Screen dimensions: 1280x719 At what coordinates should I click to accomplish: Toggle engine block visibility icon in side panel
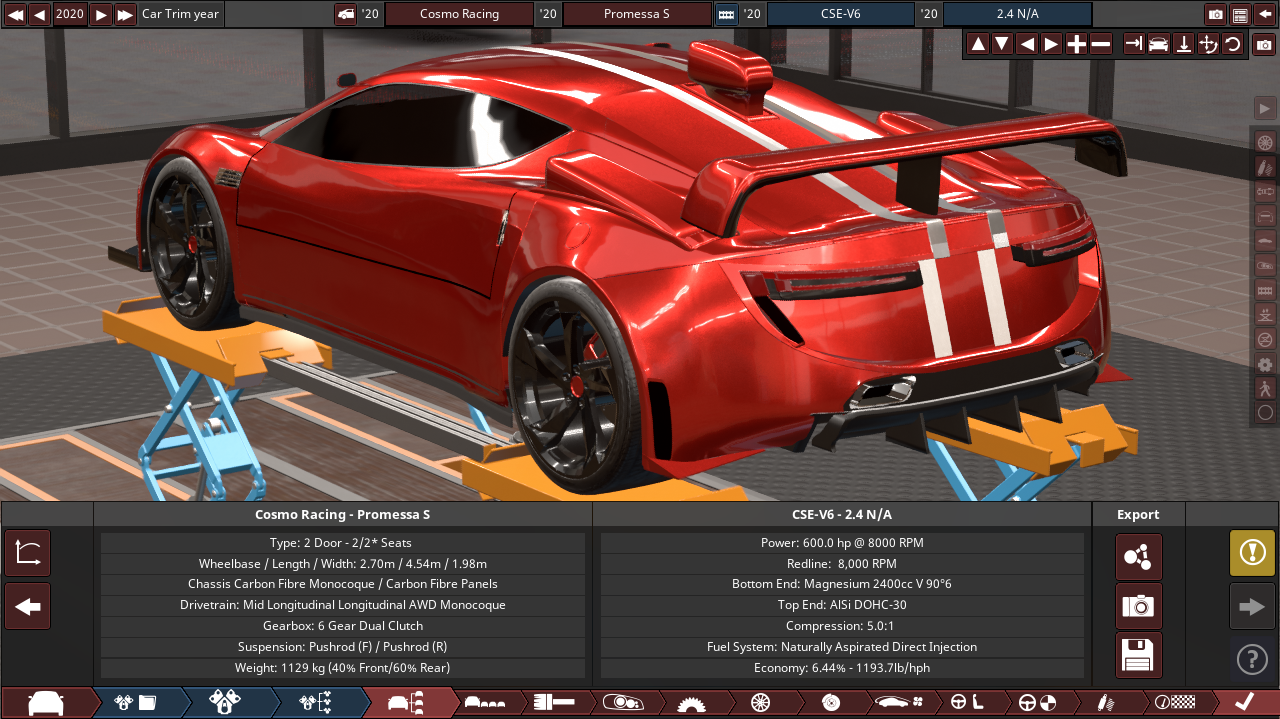pos(1265,289)
